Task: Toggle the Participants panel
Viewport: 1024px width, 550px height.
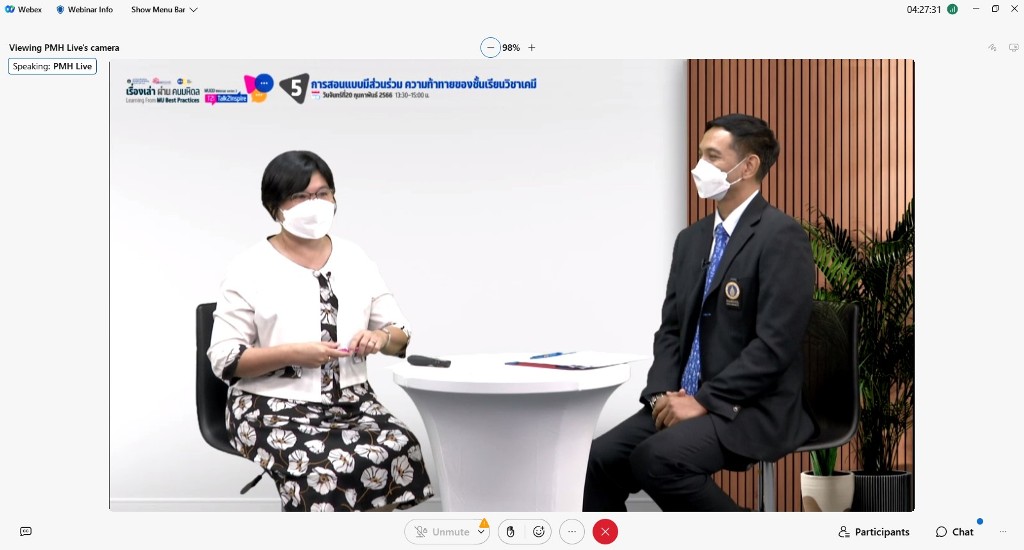Action: coord(874,532)
